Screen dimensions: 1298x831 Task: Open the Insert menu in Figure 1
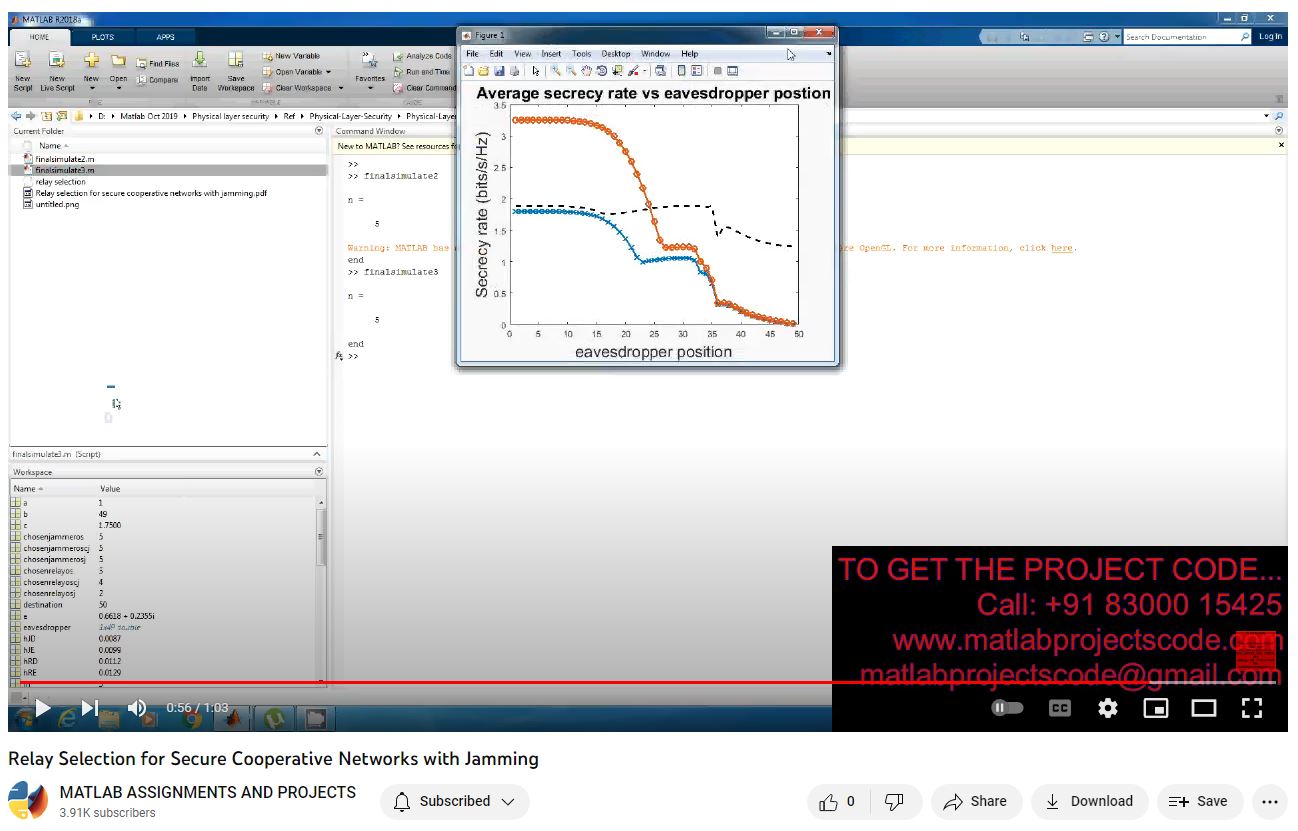(551, 54)
